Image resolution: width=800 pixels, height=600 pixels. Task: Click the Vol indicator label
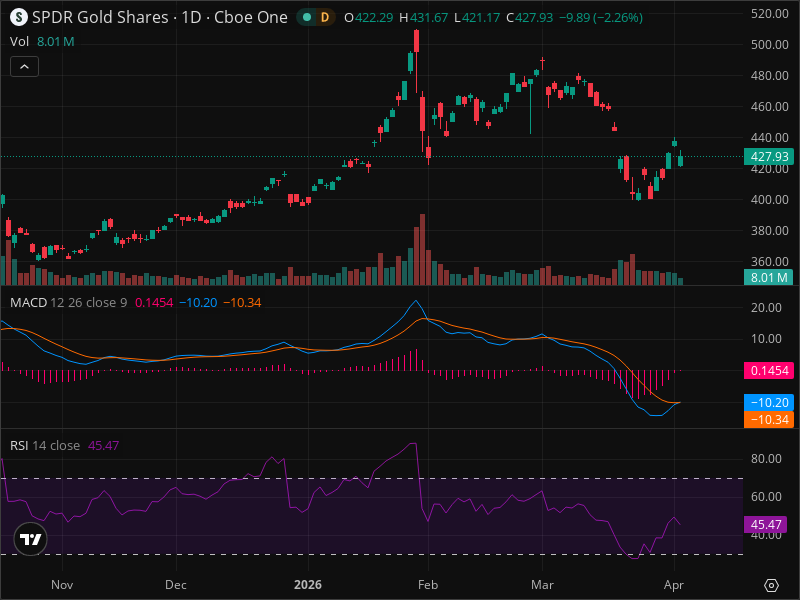point(19,41)
